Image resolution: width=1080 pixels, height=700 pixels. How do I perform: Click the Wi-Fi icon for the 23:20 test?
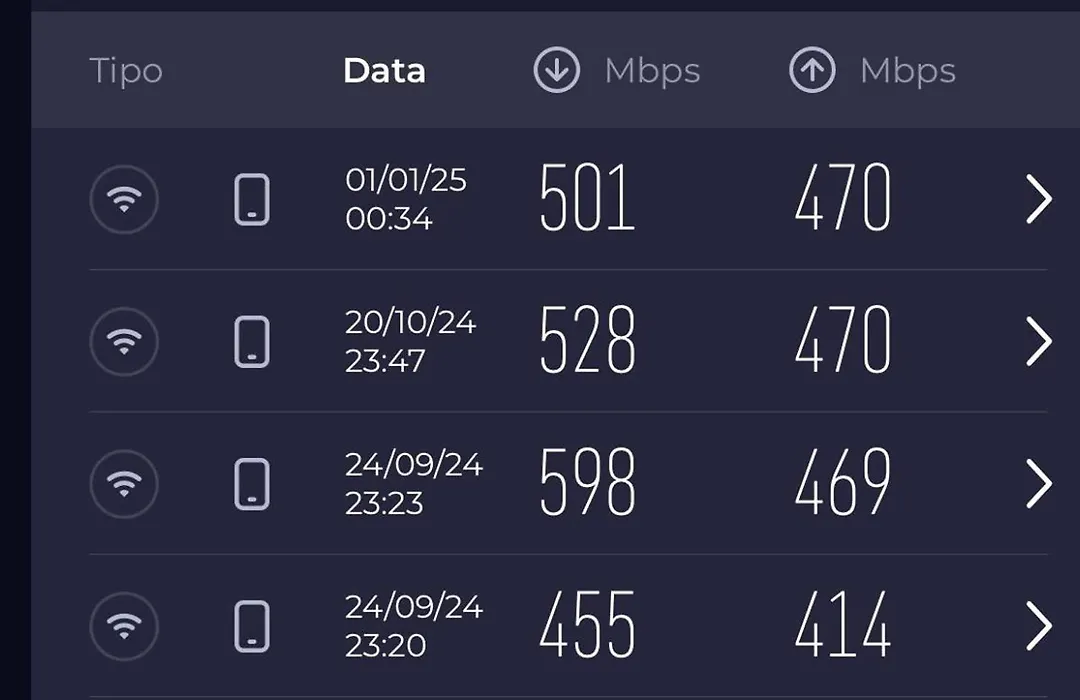tap(124, 626)
